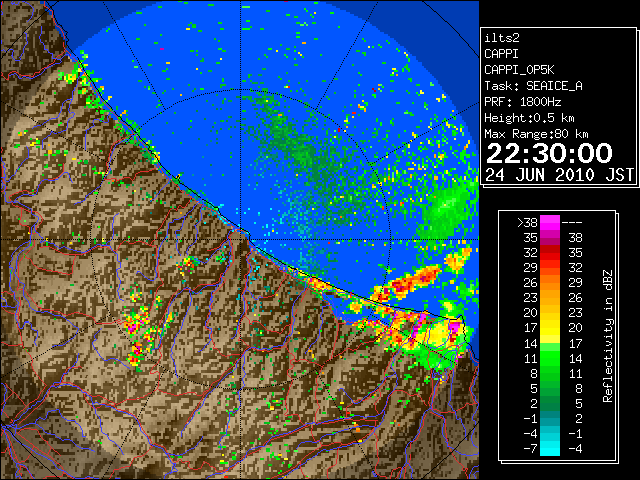This screenshot has height=480, width=640.
Task: Click the '24 JUN 2010 JST' date
Action: click(559, 175)
